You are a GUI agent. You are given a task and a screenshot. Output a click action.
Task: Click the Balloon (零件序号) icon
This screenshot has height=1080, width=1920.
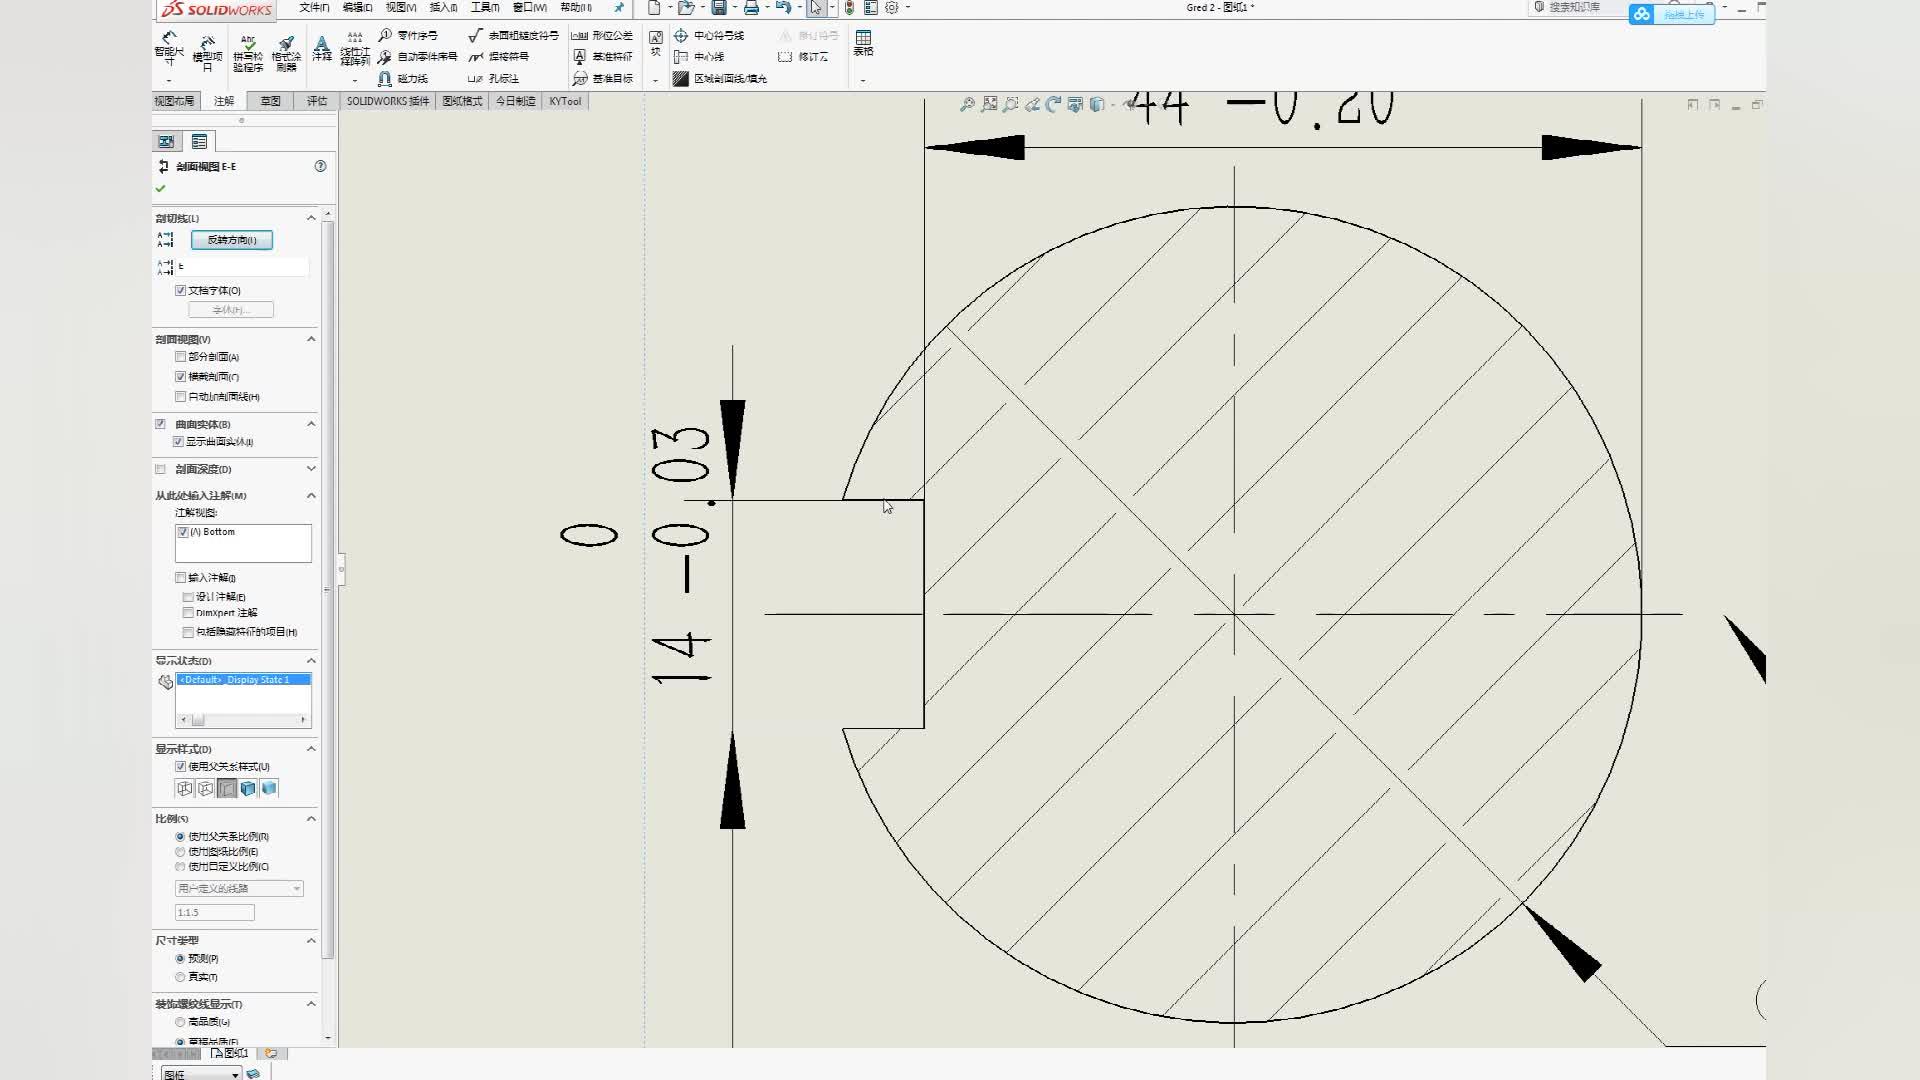[408, 35]
